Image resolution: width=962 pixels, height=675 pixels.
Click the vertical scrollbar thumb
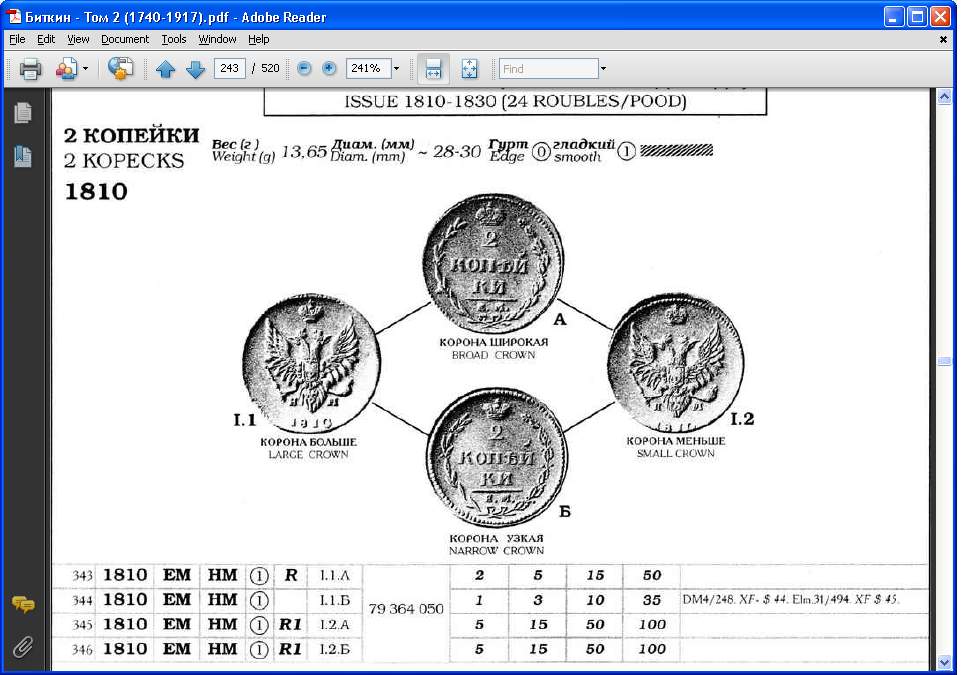(944, 361)
